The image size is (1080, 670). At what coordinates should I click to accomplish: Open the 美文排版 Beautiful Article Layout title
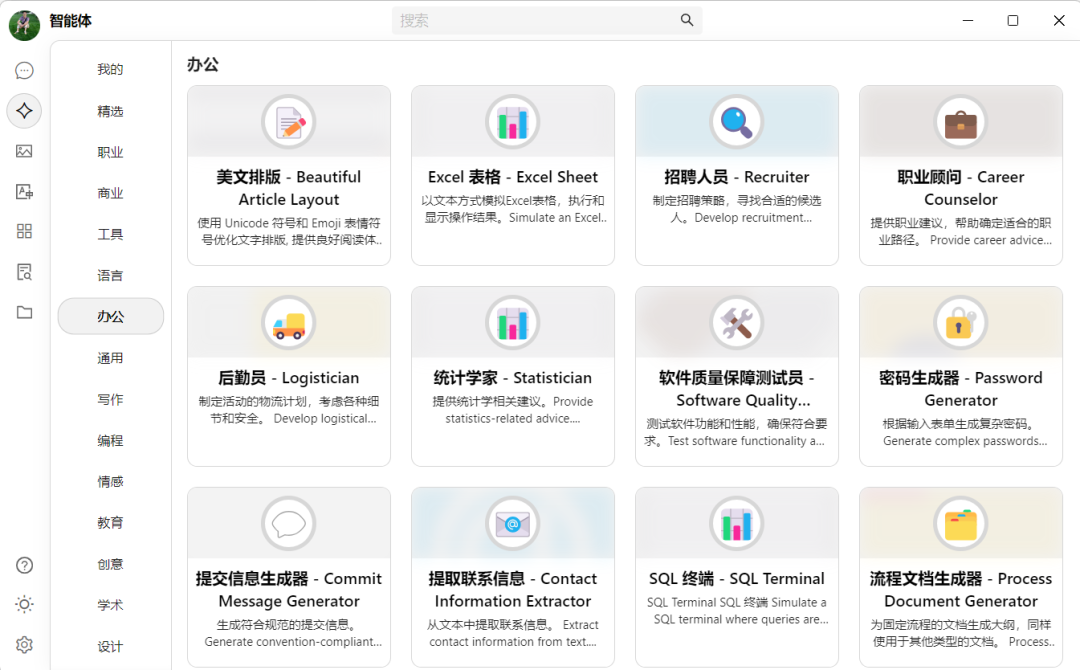click(x=289, y=188)
